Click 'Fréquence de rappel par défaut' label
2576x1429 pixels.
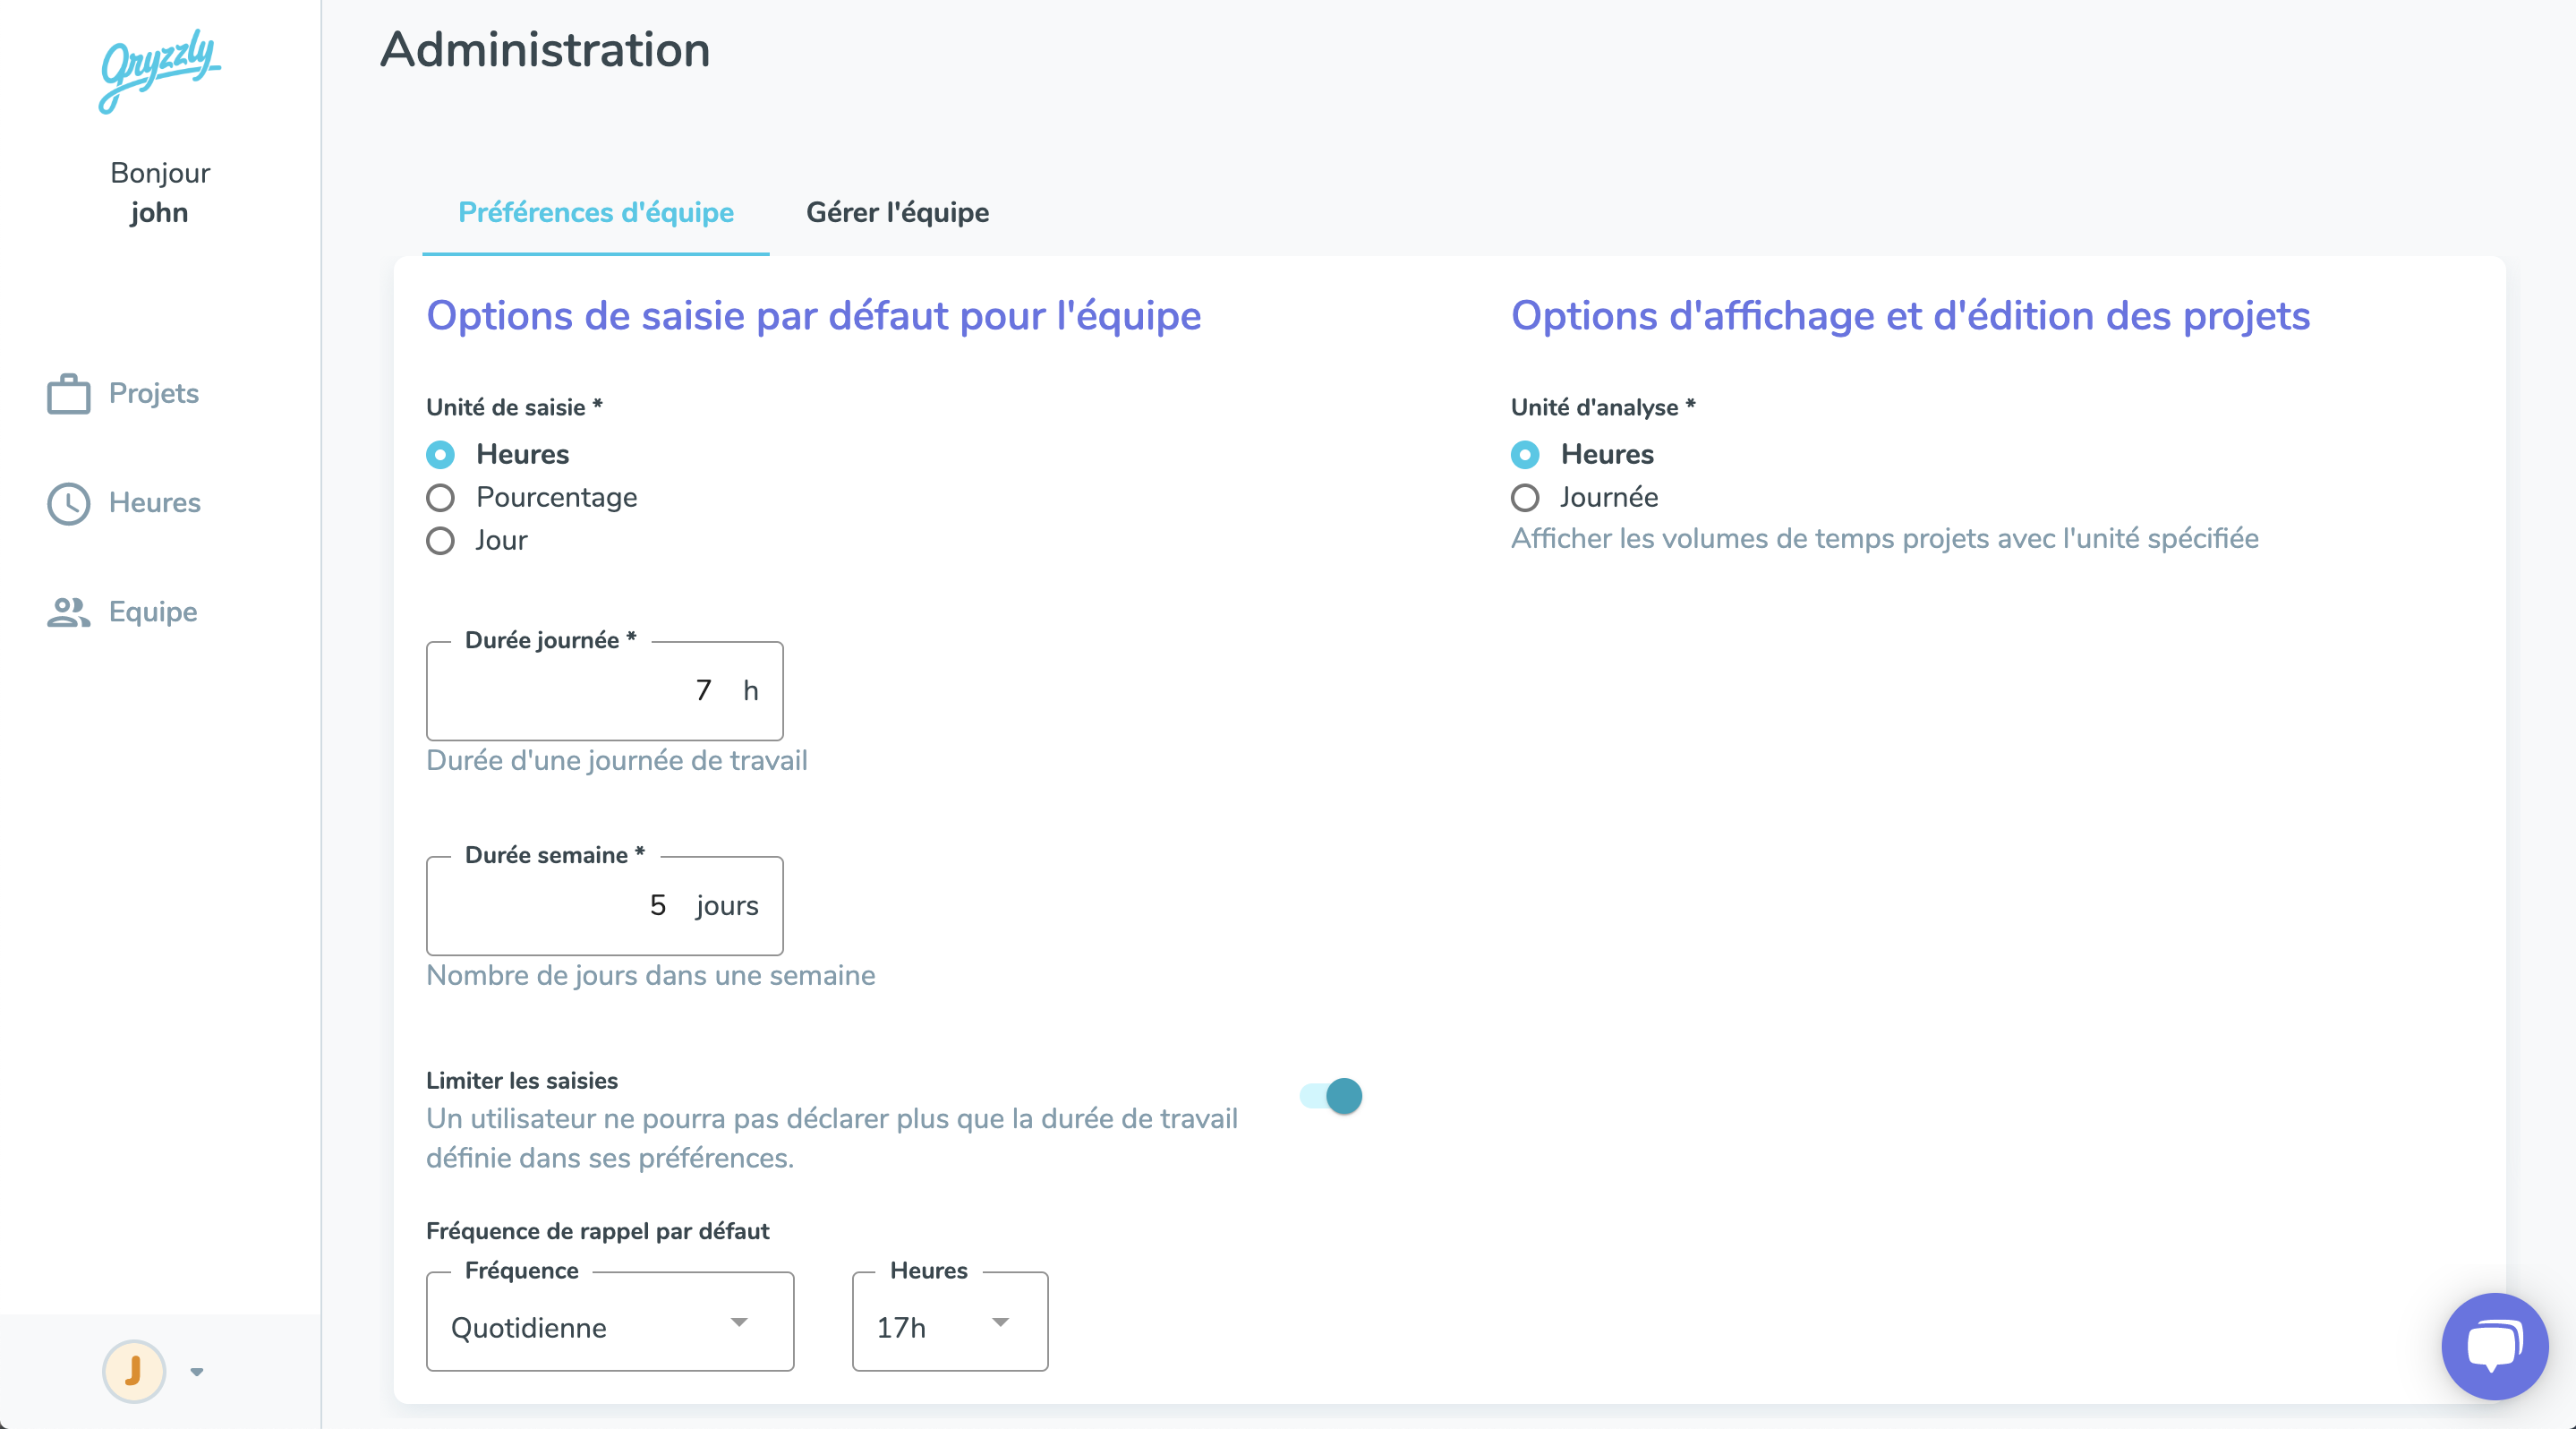click(598, 1231)
